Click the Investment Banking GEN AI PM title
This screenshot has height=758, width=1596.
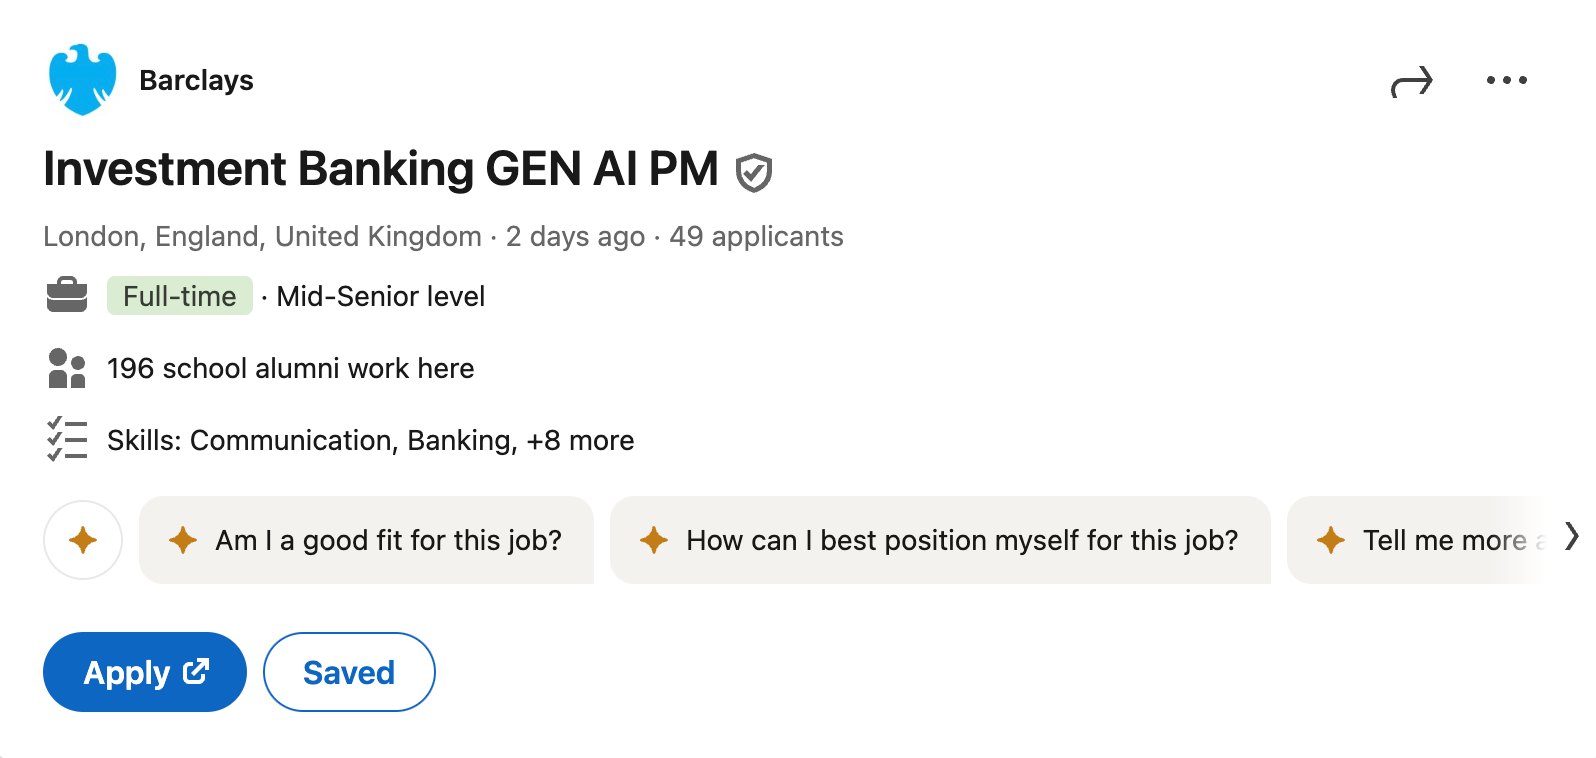(380, 169)
